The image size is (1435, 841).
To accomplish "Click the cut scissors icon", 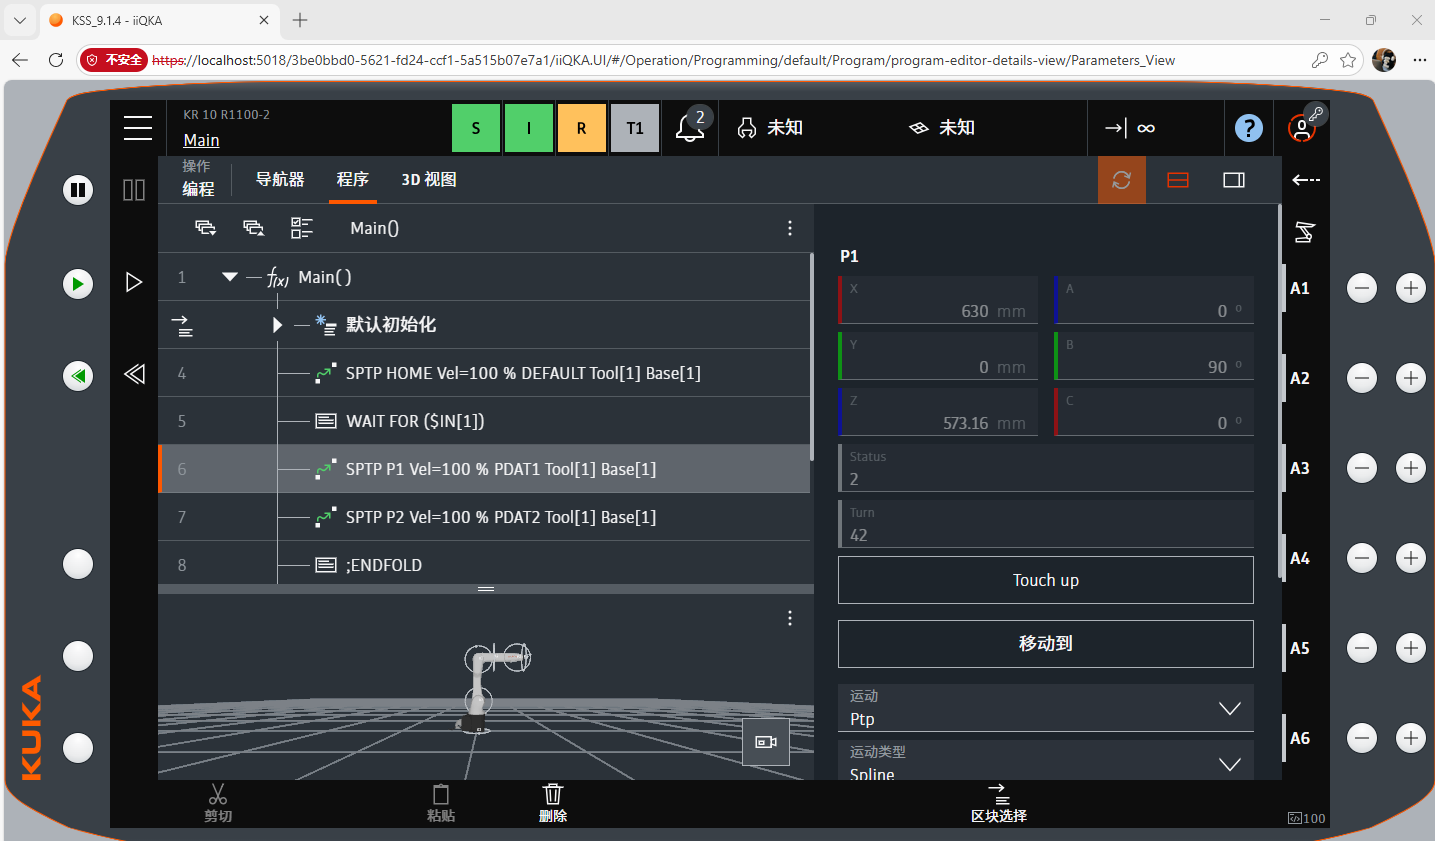I will (x=218, y=802).
